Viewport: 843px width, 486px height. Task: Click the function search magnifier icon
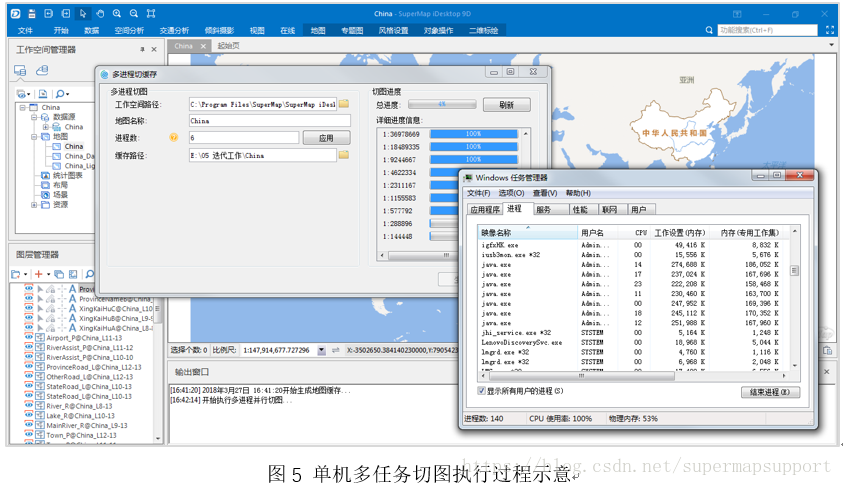click(709, 30)
